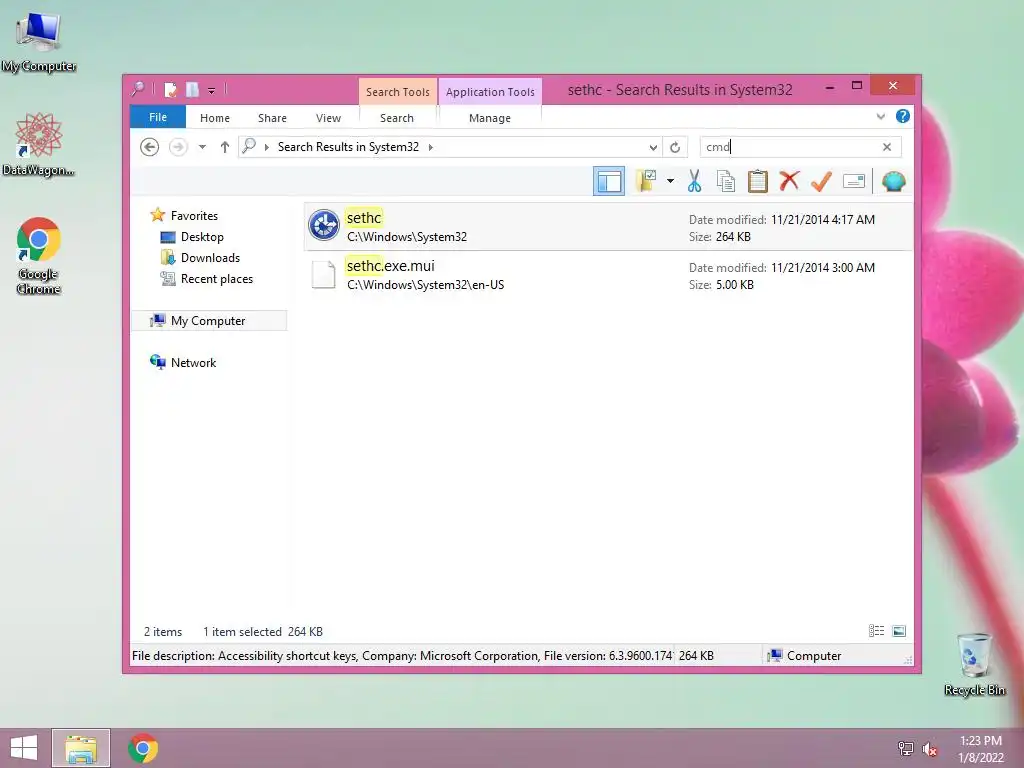Viewport: 1024px width, 768px height.
Task: Open Help with the question mark icon
Action: pos(903,116)
